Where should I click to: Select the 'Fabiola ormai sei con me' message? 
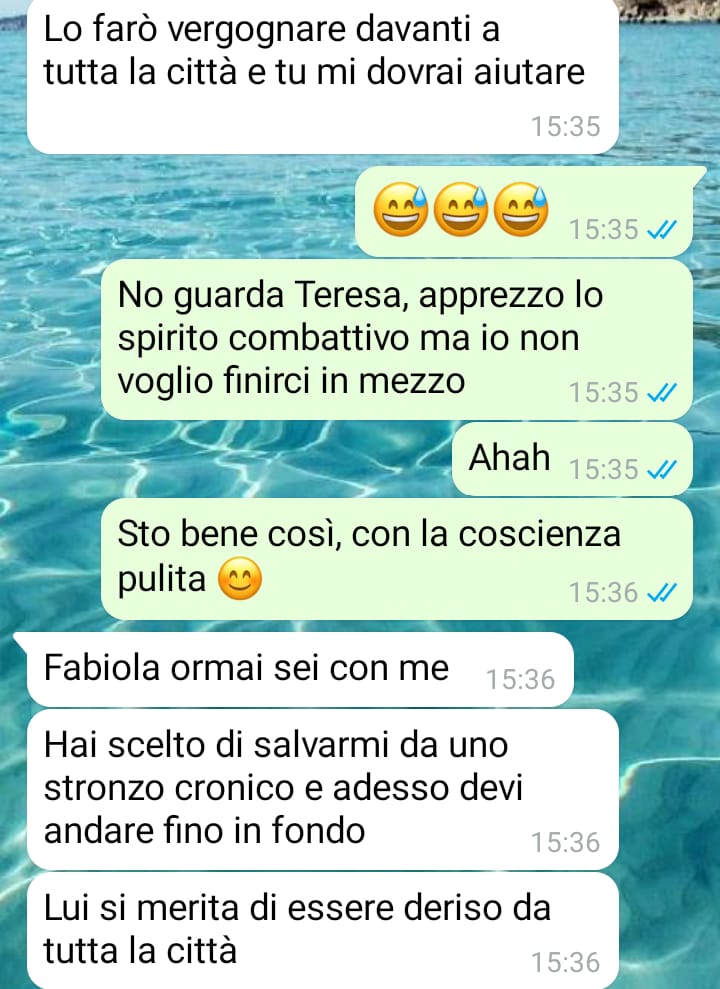pos(300,669)
